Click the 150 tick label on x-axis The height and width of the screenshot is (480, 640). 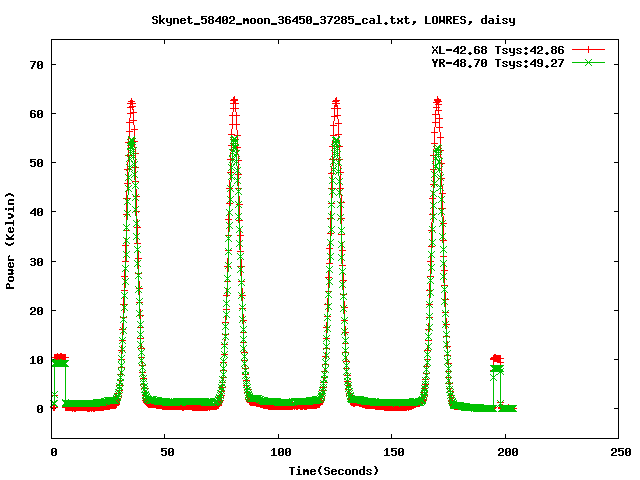(393, 452)
